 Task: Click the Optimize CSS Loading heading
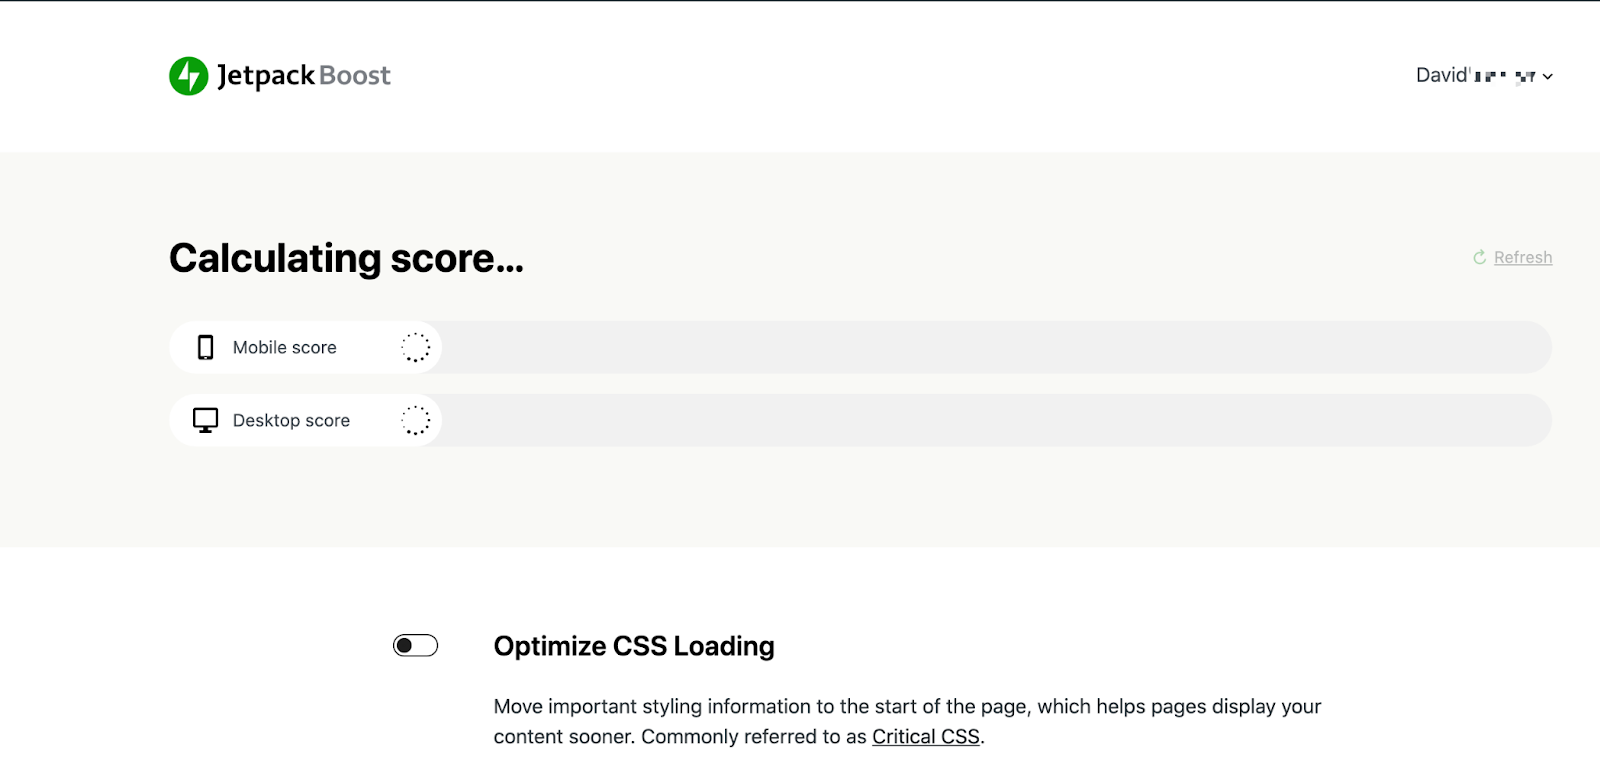coord(634,646)
